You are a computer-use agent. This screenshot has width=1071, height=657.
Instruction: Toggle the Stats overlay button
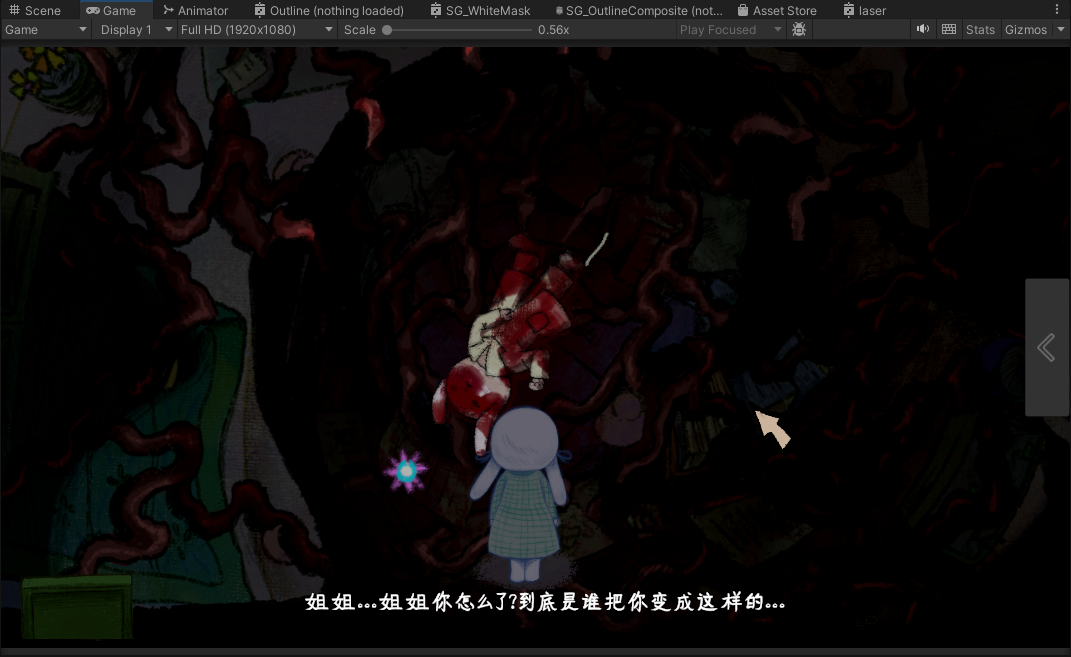pyautogui.click(x=980, y=29)
